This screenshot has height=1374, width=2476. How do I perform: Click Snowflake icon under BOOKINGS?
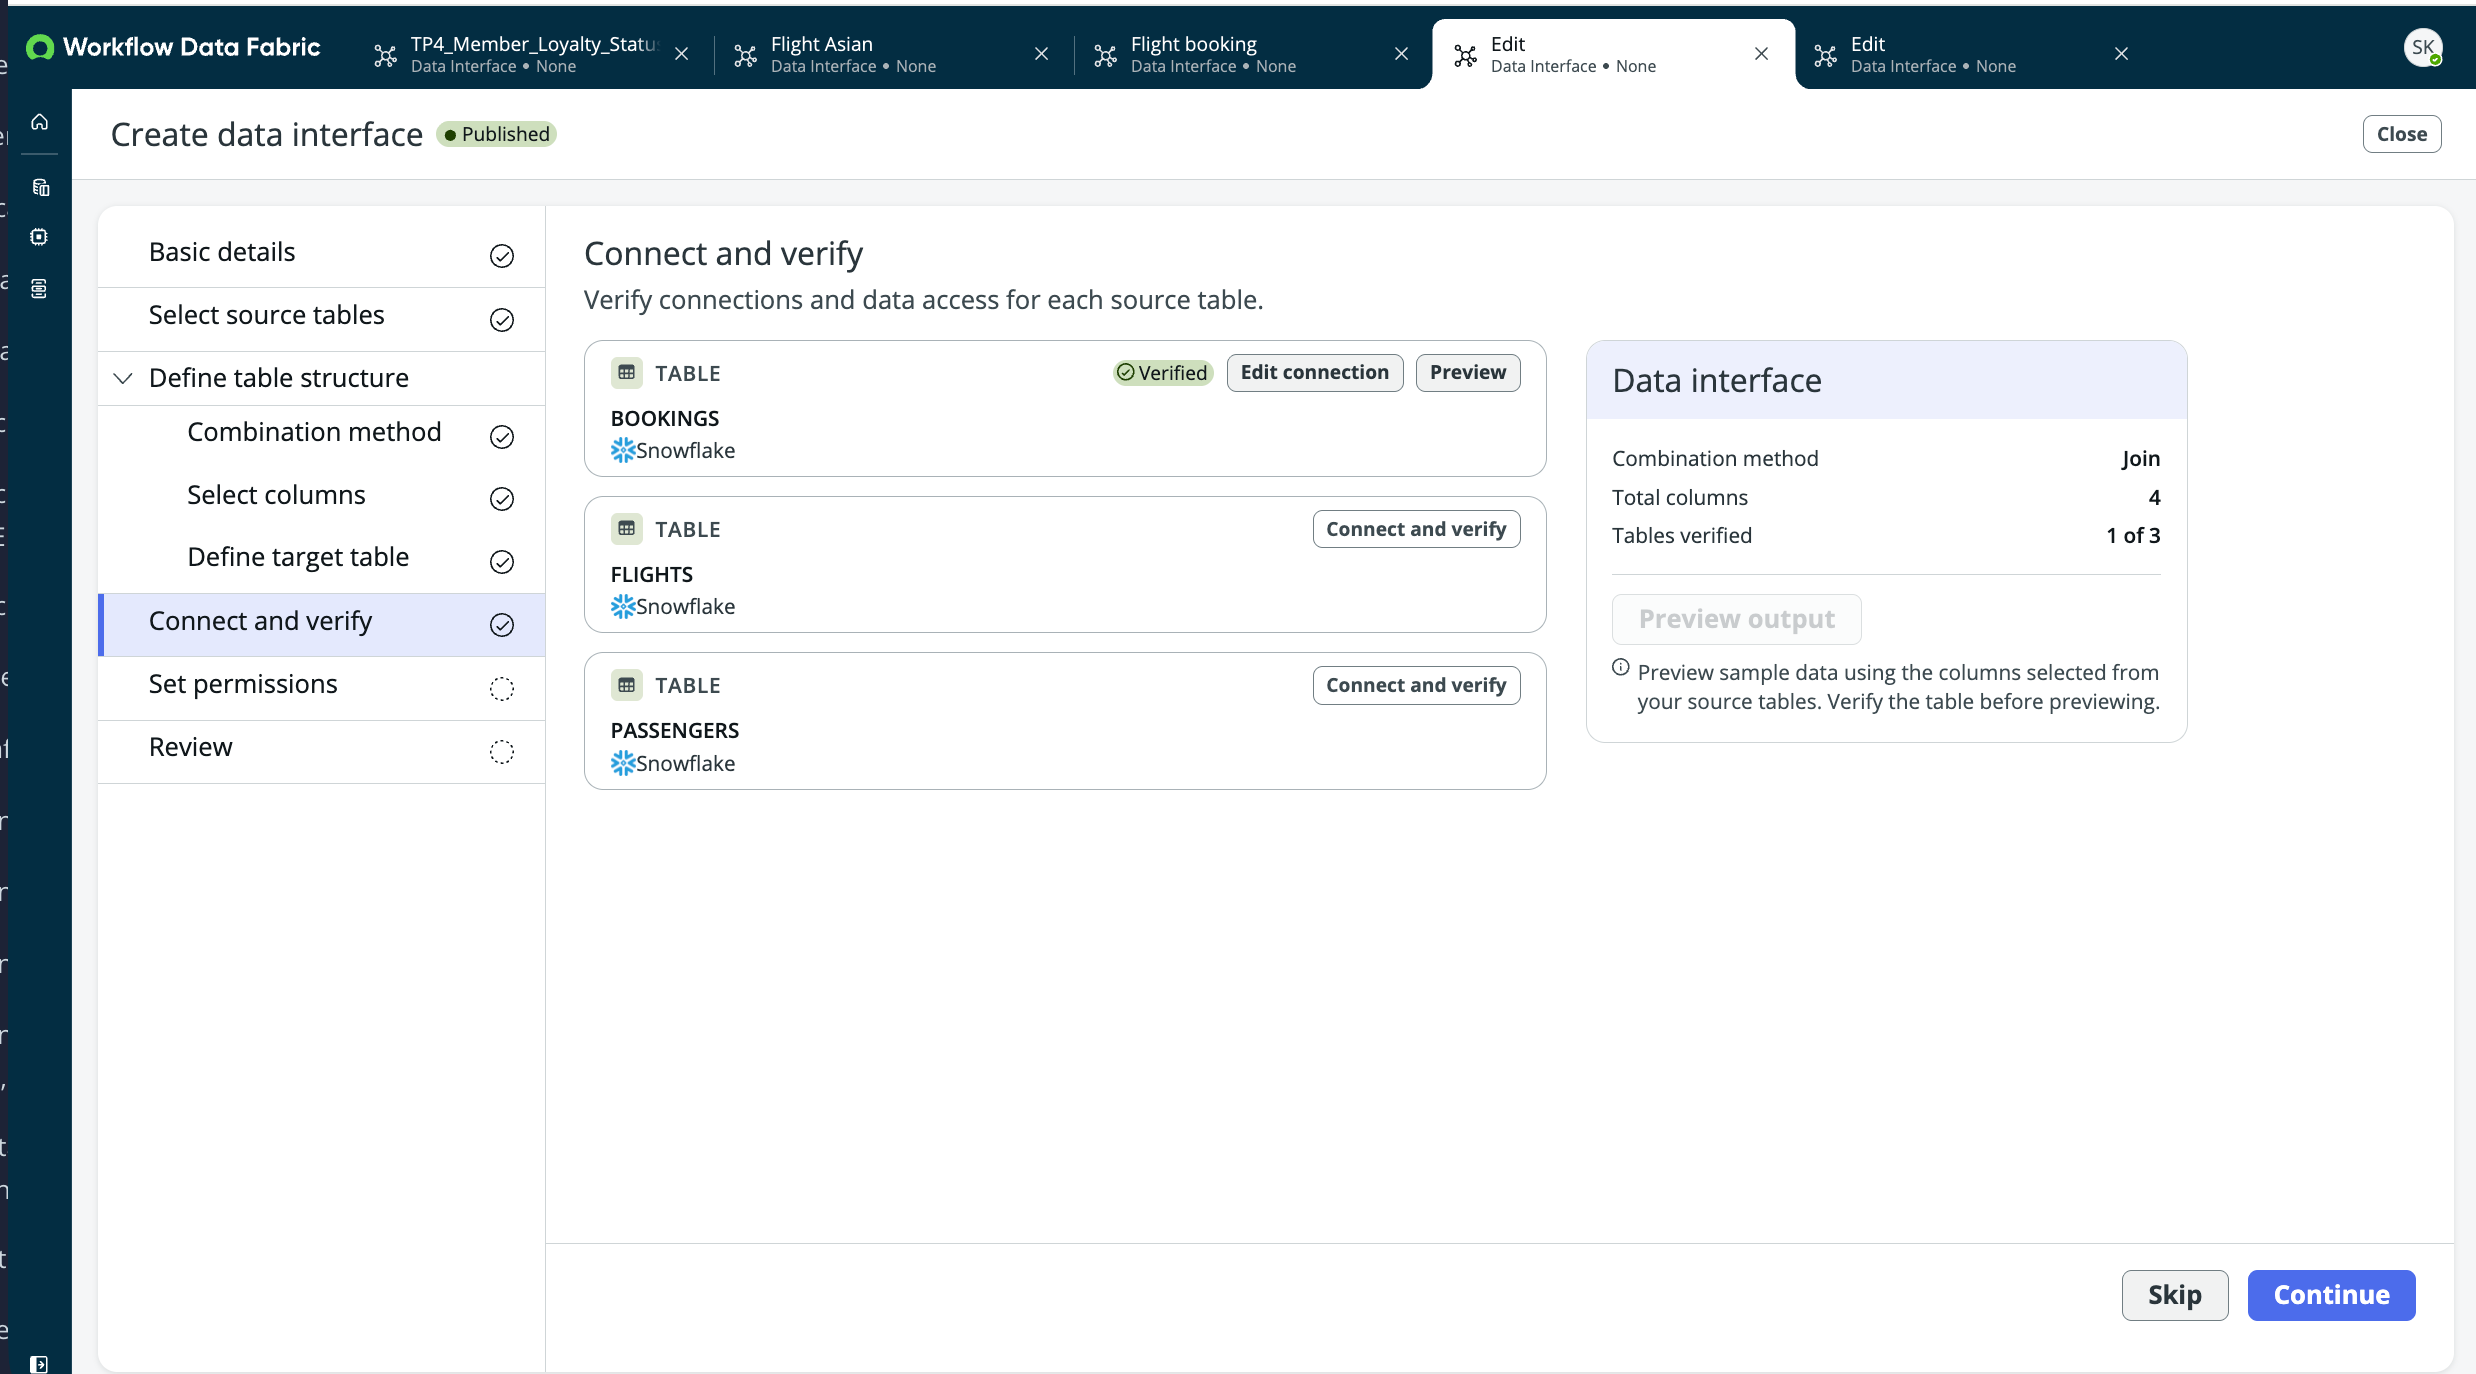click(x=623, y=450)
